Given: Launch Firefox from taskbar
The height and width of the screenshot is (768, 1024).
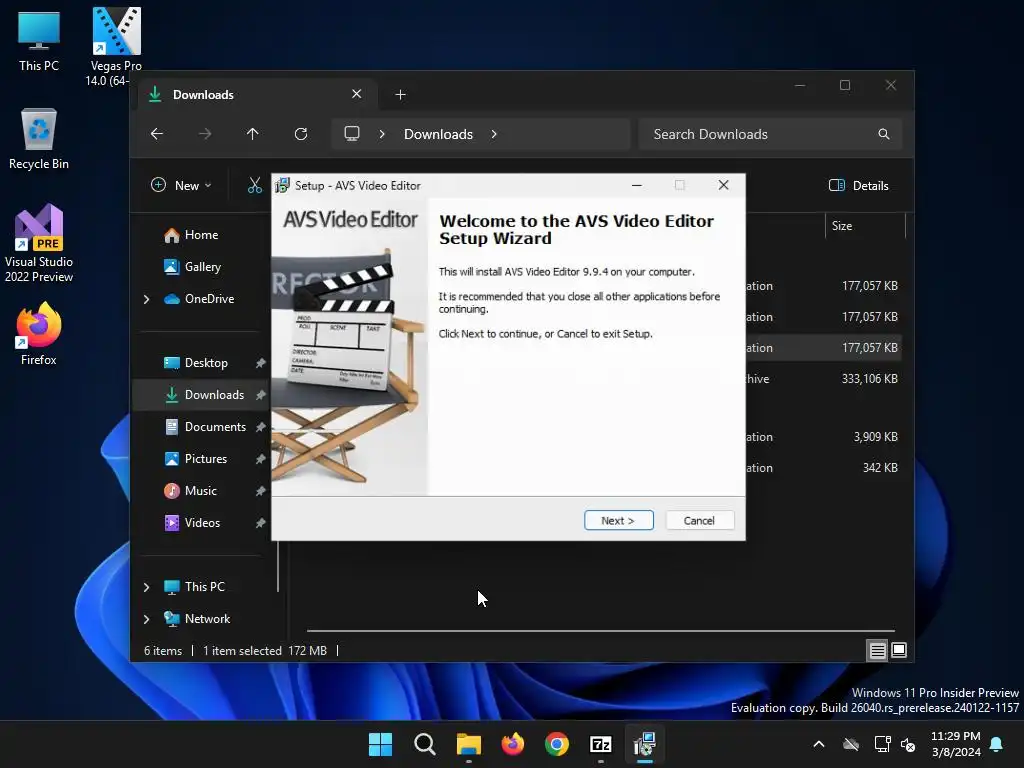Looking at the screenshot, I should (x=513, y=744).
